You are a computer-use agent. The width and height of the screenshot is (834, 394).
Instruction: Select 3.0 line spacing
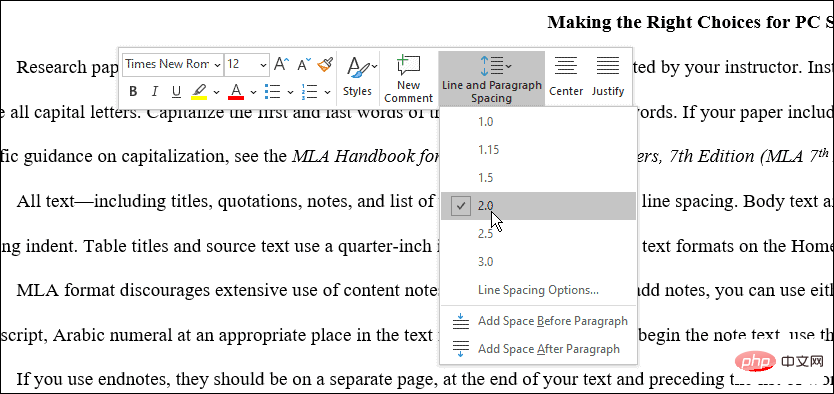(x=538, y=262)
